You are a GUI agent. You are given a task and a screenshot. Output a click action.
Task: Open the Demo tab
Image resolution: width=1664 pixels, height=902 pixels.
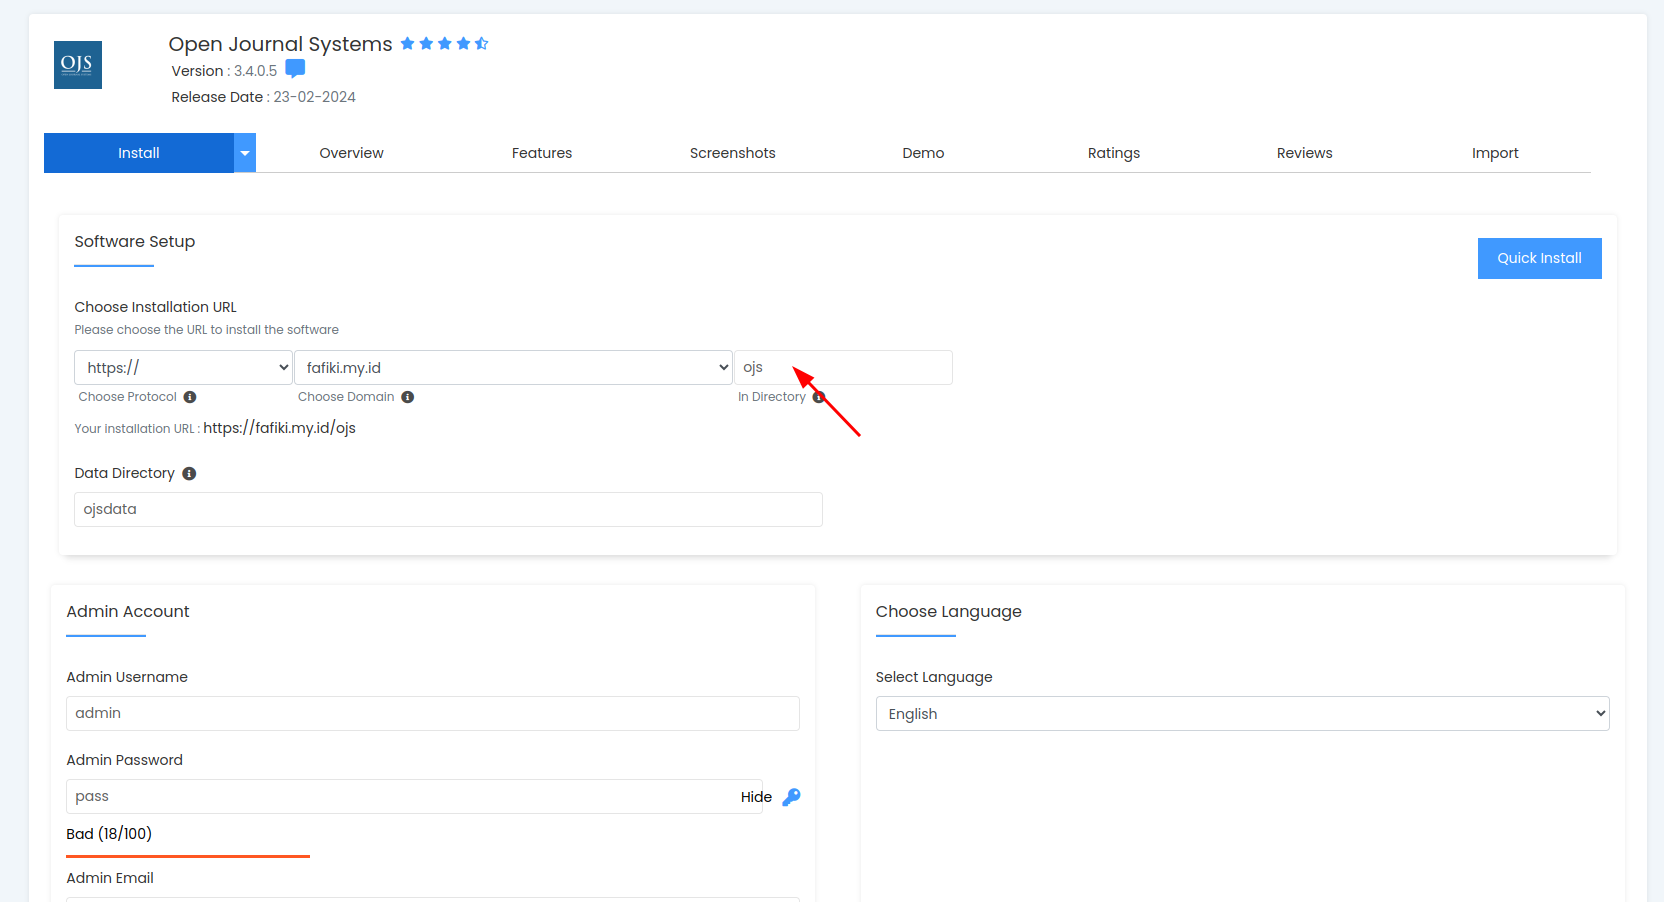click(923, 153)
